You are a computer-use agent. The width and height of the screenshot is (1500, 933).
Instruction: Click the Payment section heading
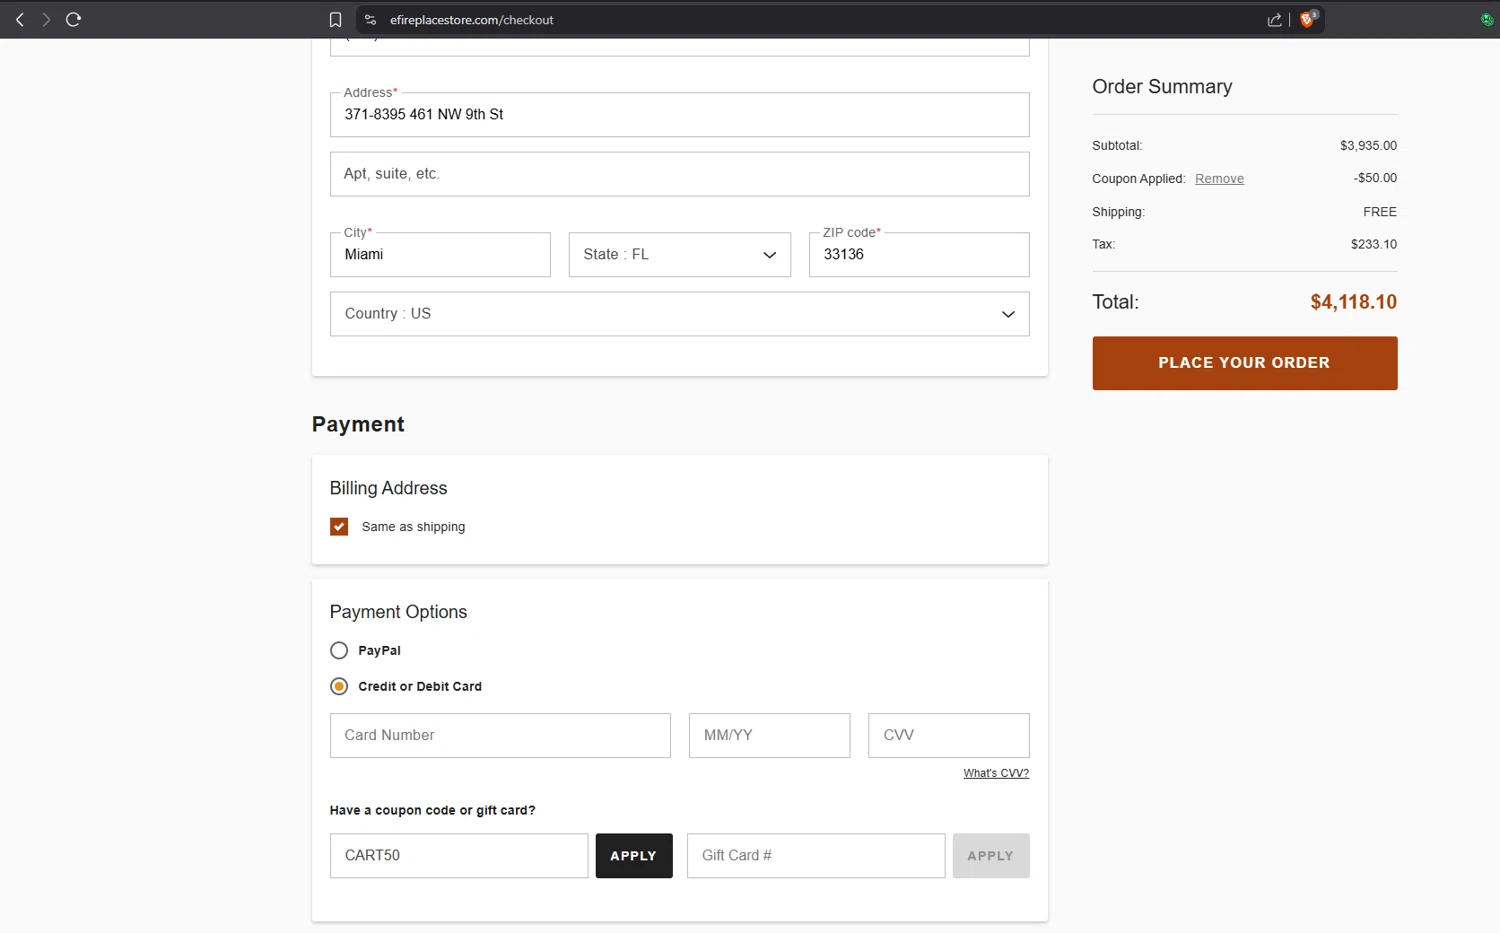[x=358, y=424]
